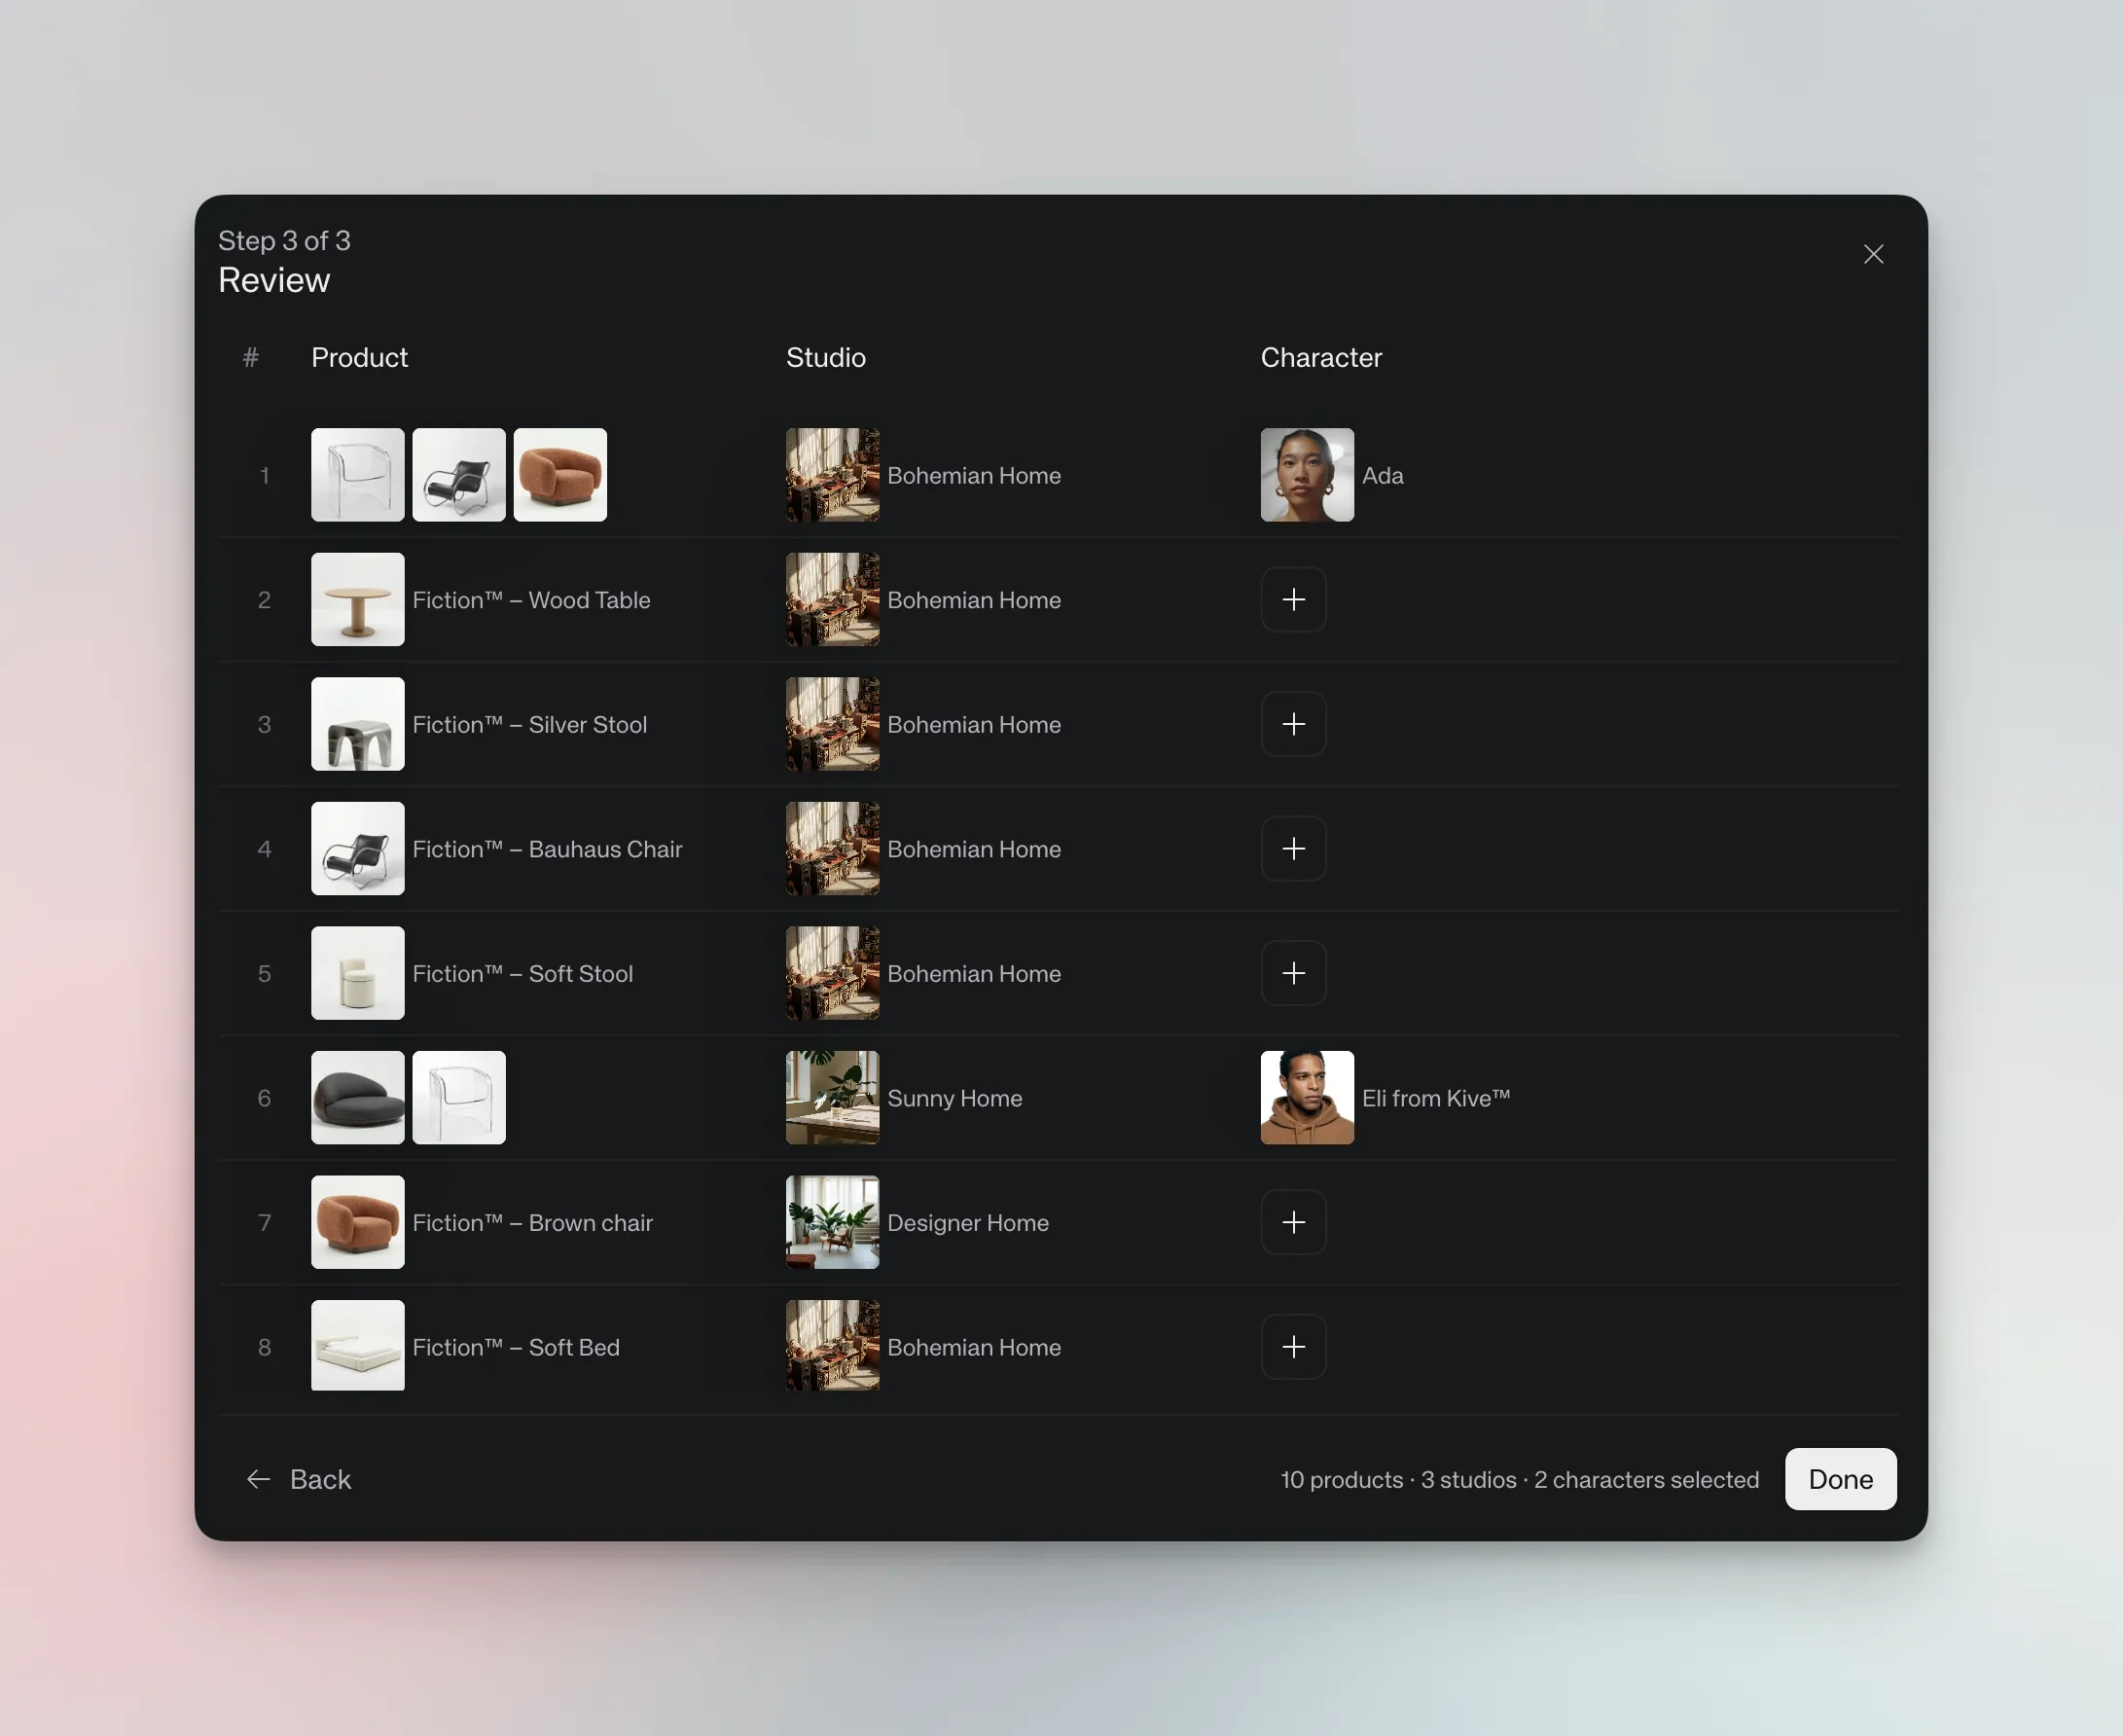Add a character to the Soft Bed row
Viewport: 2123px width, 1736px height.
coord(1293,1347)
